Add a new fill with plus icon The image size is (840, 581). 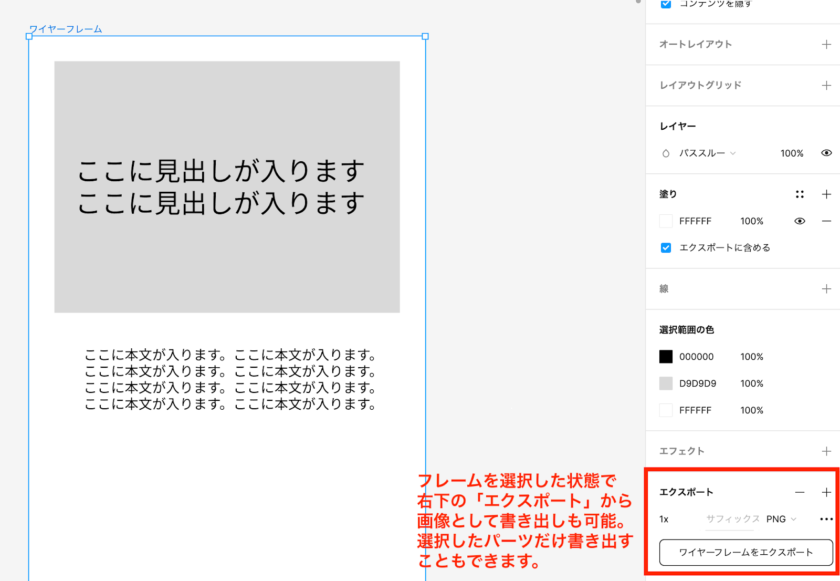[x=826, y=194]
